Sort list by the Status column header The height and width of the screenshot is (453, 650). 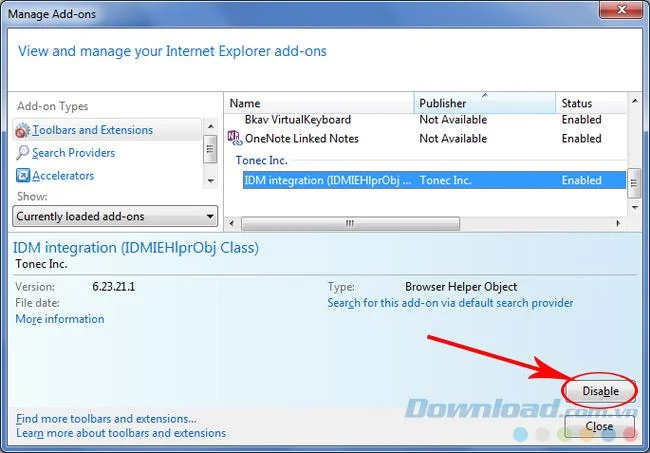click(591, 103)
